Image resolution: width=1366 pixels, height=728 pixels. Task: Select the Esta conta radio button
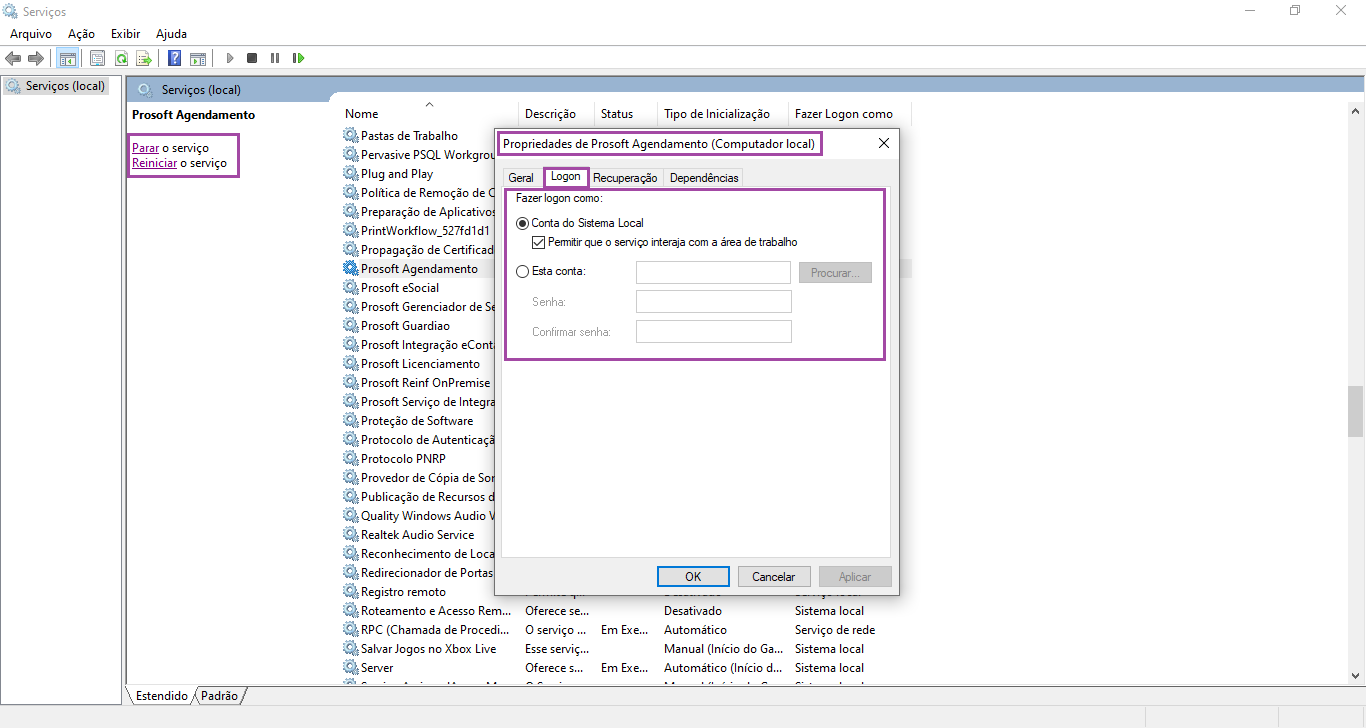pos(522,271)
